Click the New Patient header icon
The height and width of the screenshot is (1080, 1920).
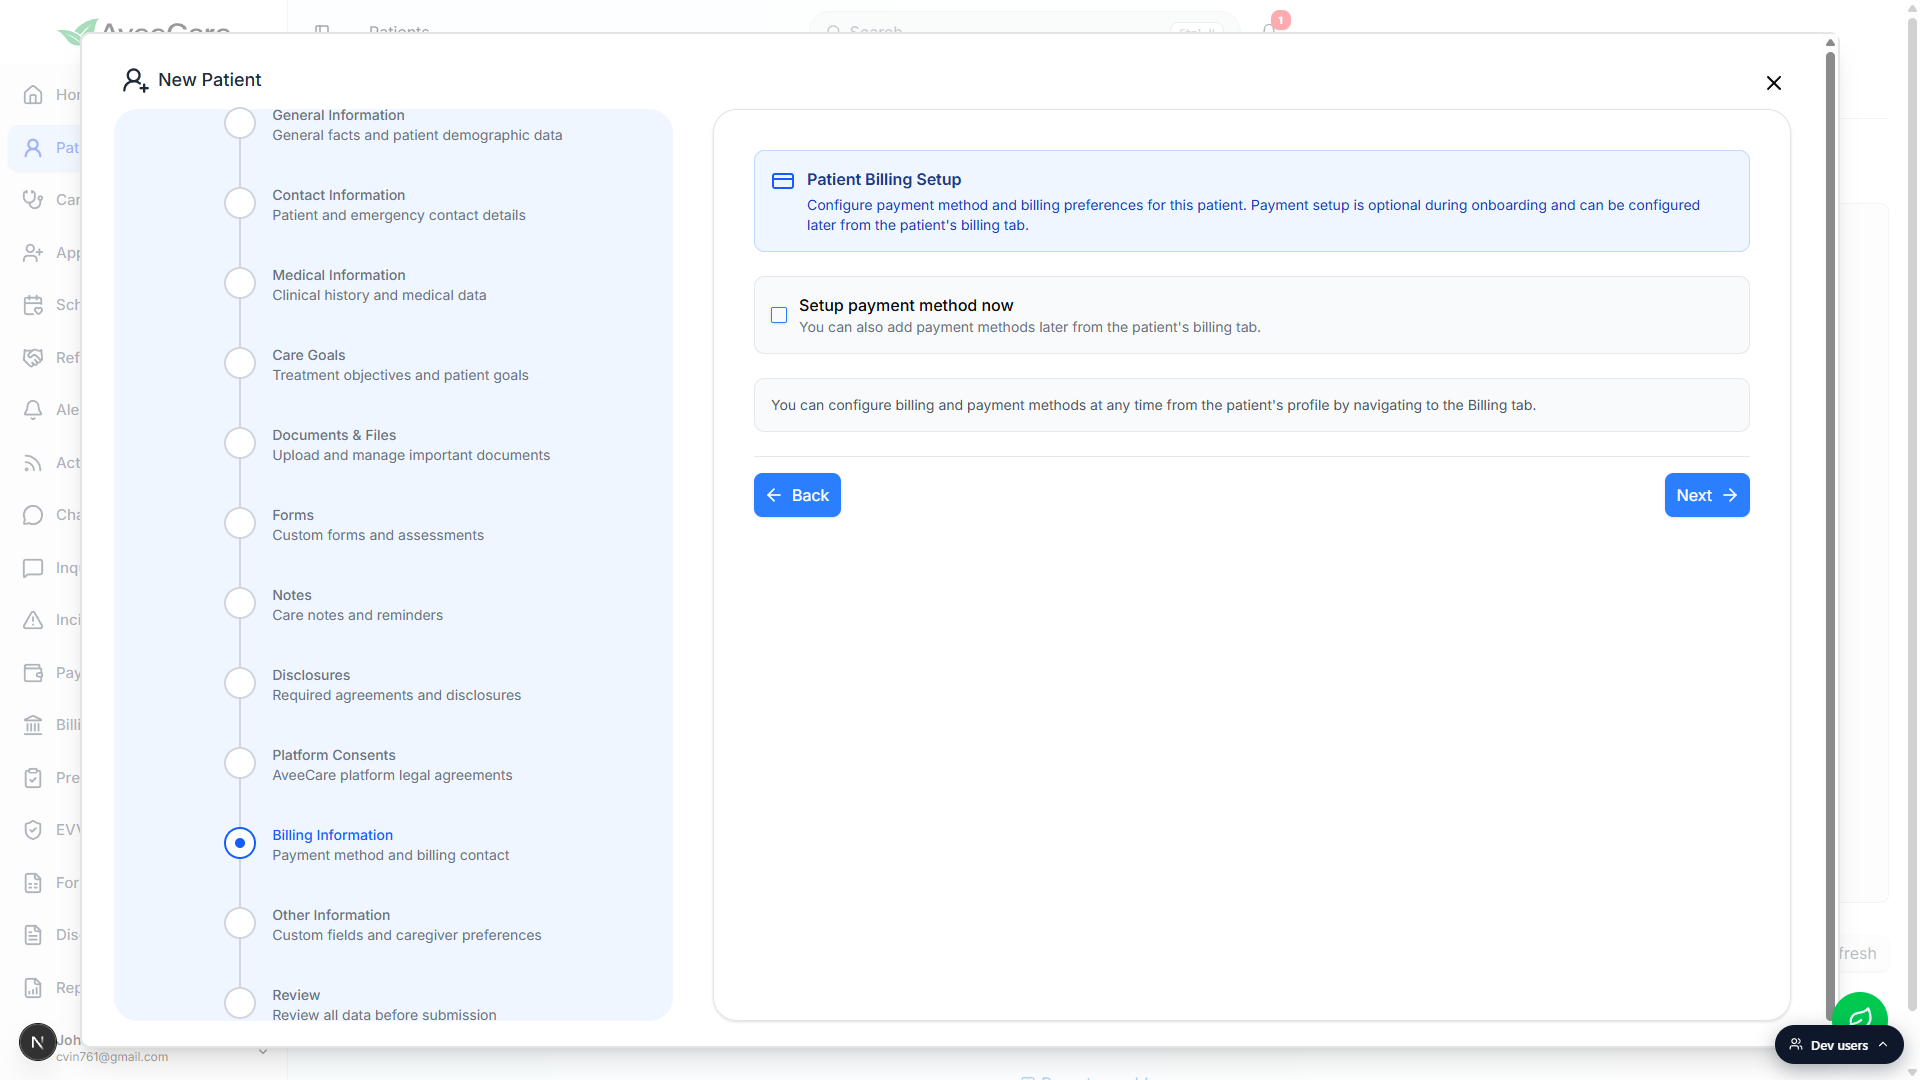135,80
